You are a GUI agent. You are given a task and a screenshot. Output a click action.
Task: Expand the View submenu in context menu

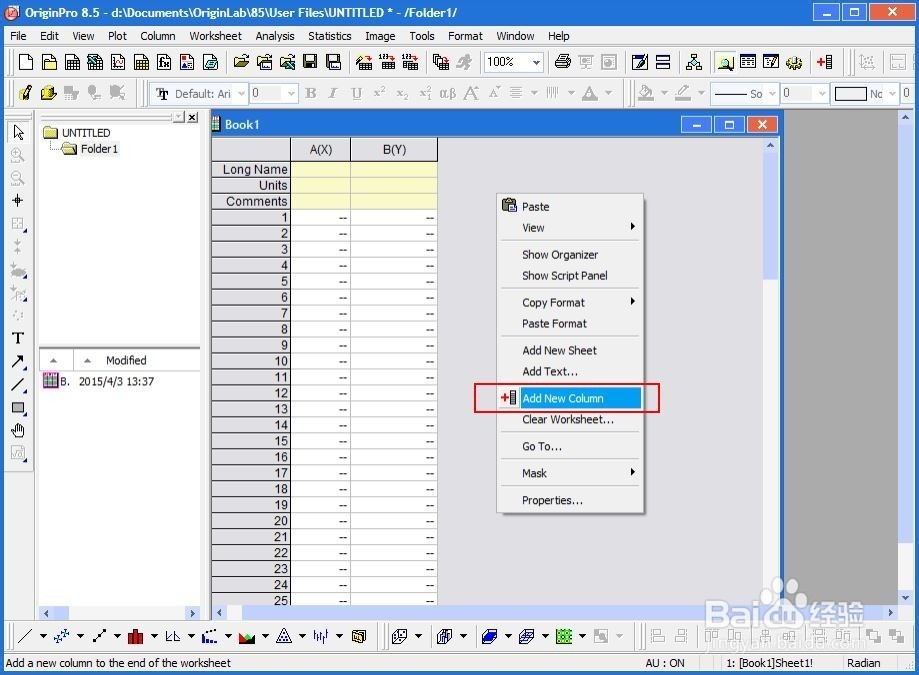tap(570, 227)
